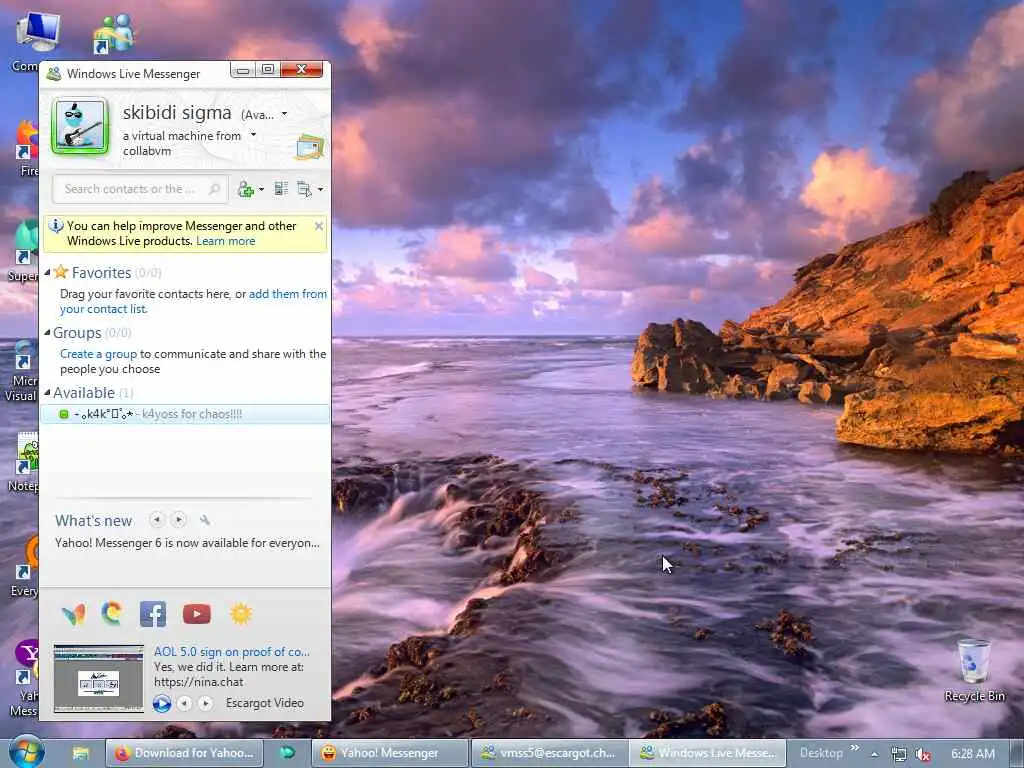The height and width of the screenshot is (768, 1024).
Task: Click the muted volume tray icon
Action: [x=923, y=754]
